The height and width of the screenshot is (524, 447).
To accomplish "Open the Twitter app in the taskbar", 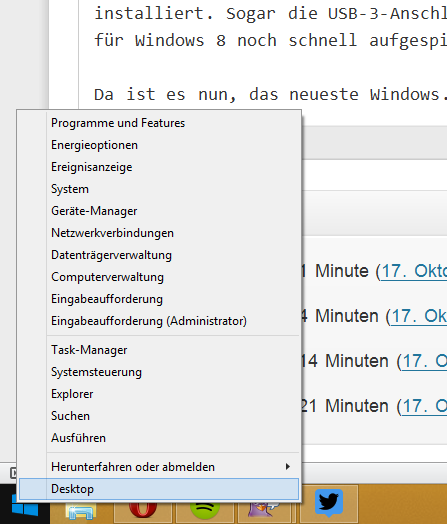I will click(x=329, y=504).
